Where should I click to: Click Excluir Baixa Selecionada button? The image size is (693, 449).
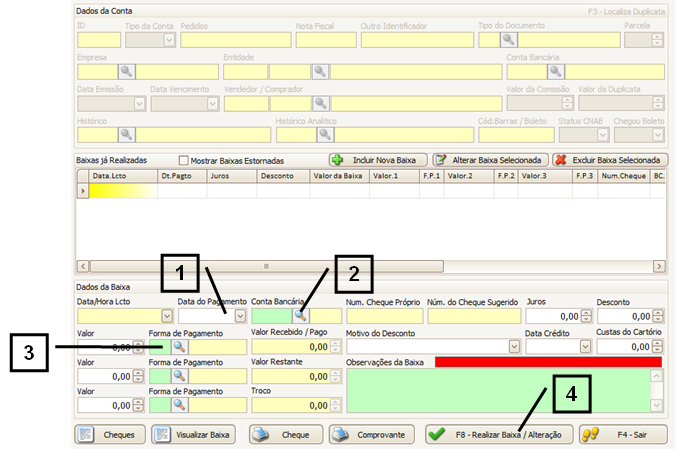coord(610,160)
